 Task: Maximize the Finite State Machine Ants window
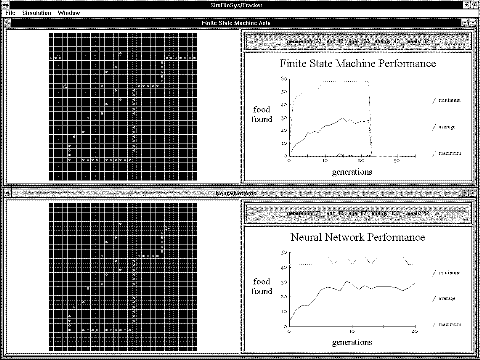click(472, 23)
